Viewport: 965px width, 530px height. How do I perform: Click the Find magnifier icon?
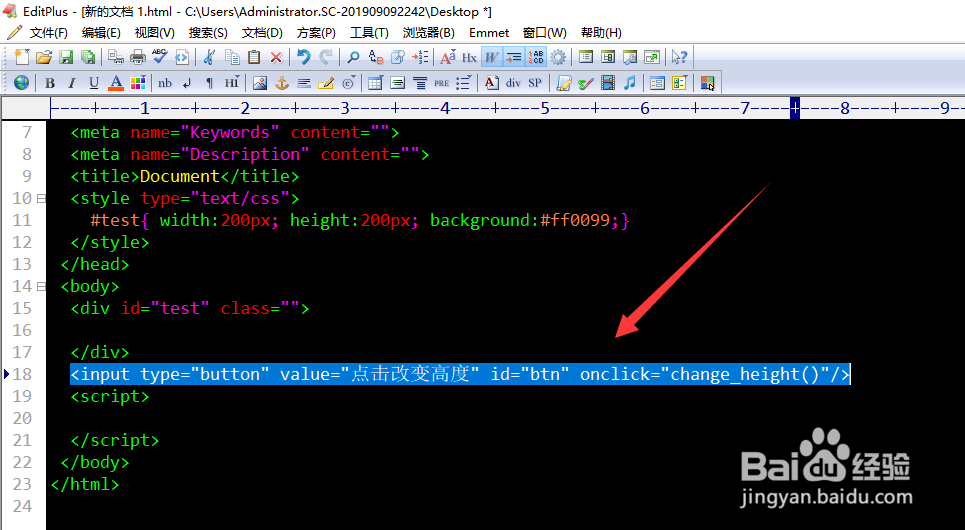point(353,57)
